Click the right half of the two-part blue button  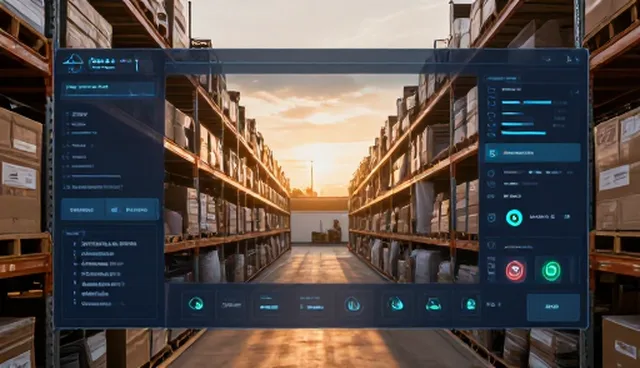[132, 210]
